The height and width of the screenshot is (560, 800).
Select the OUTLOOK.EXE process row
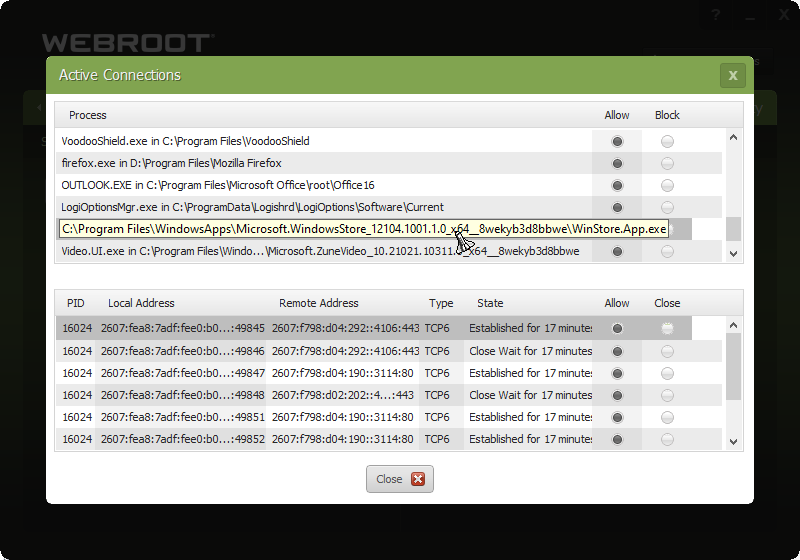(389, 185)
